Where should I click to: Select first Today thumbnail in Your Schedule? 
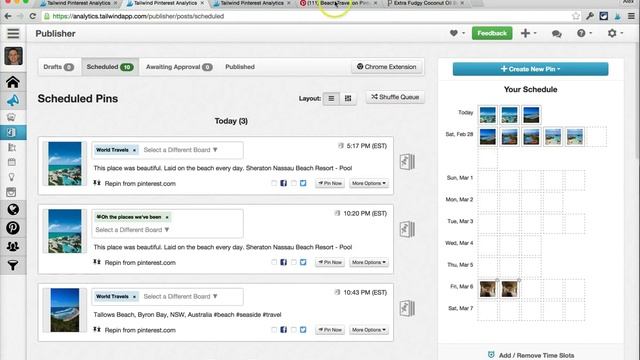(488, 115)
